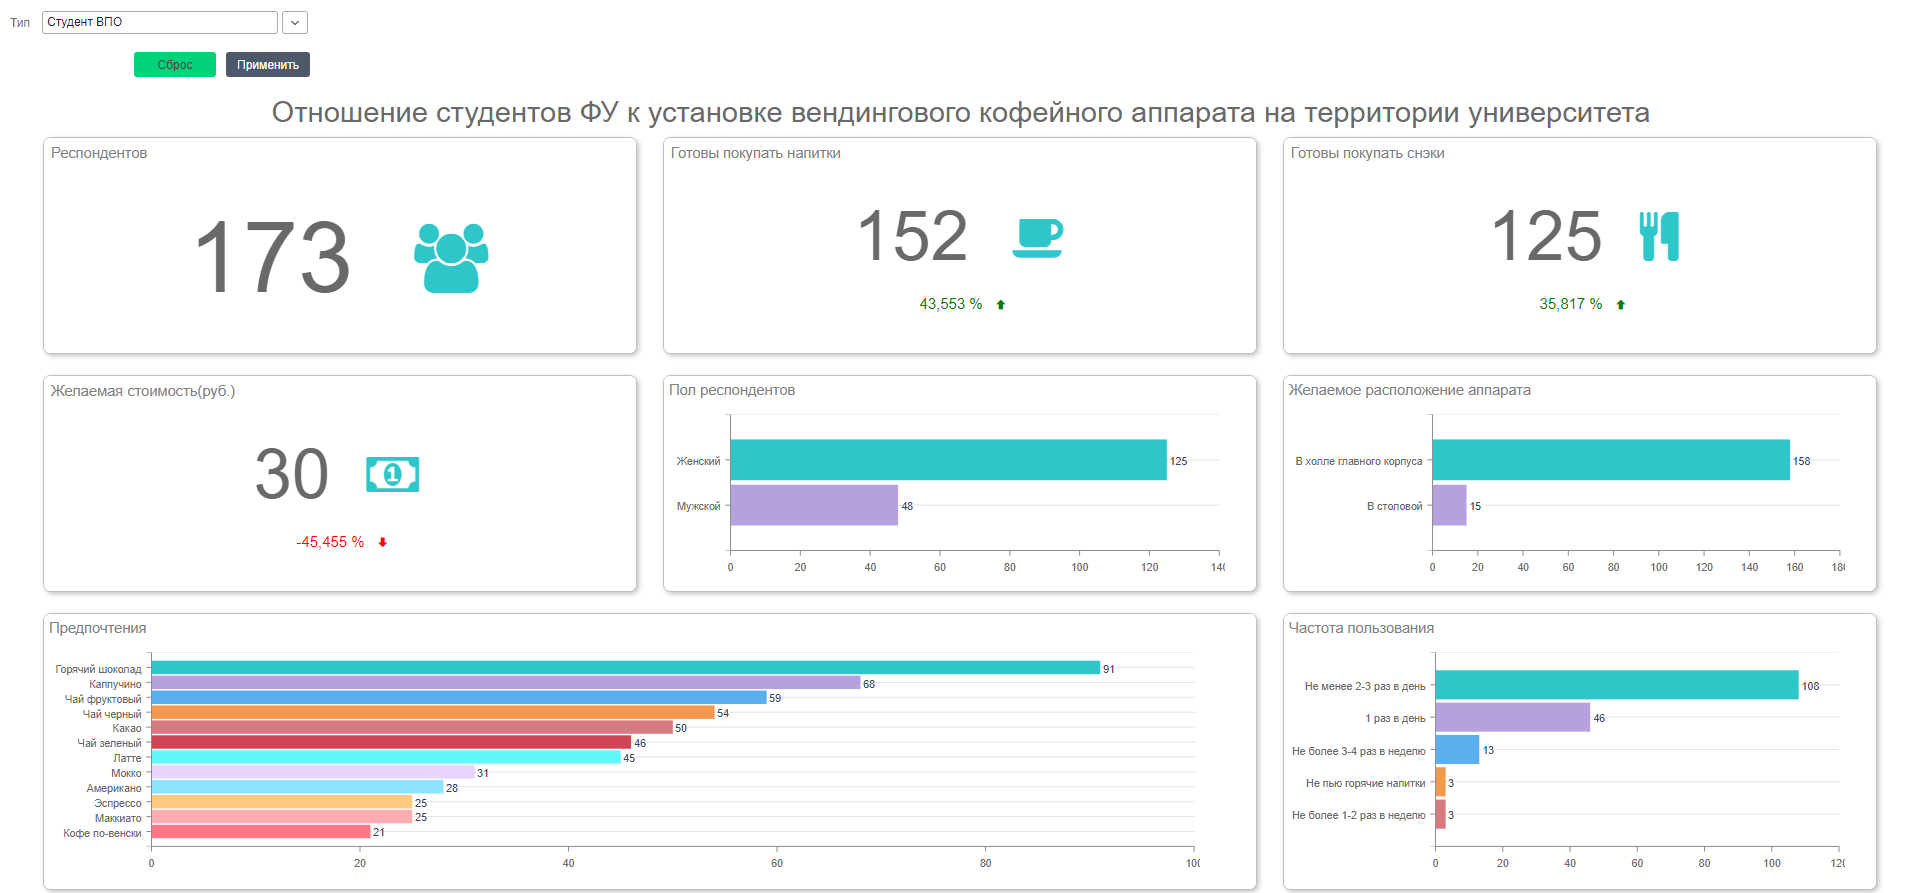Click green up arrow under 152
This screenshot has height=893, width=1920.
(1001, 305)
